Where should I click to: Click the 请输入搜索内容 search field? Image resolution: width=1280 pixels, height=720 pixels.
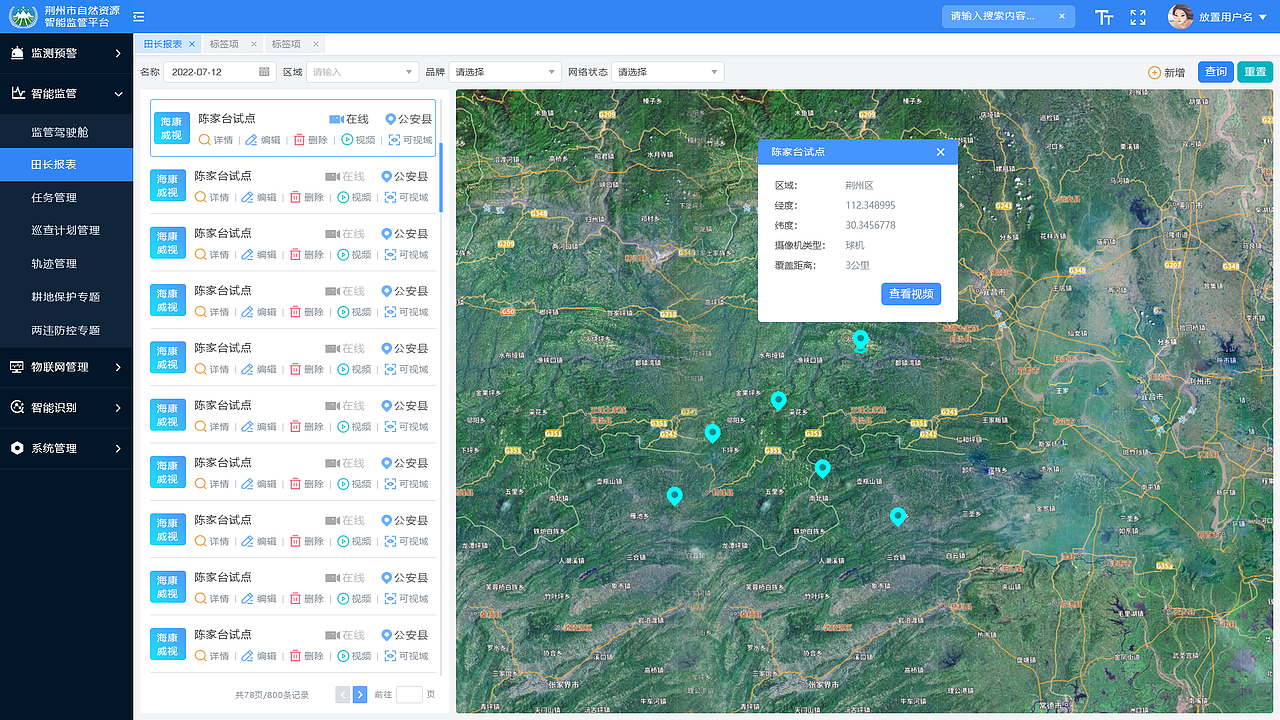point(1008,16)
